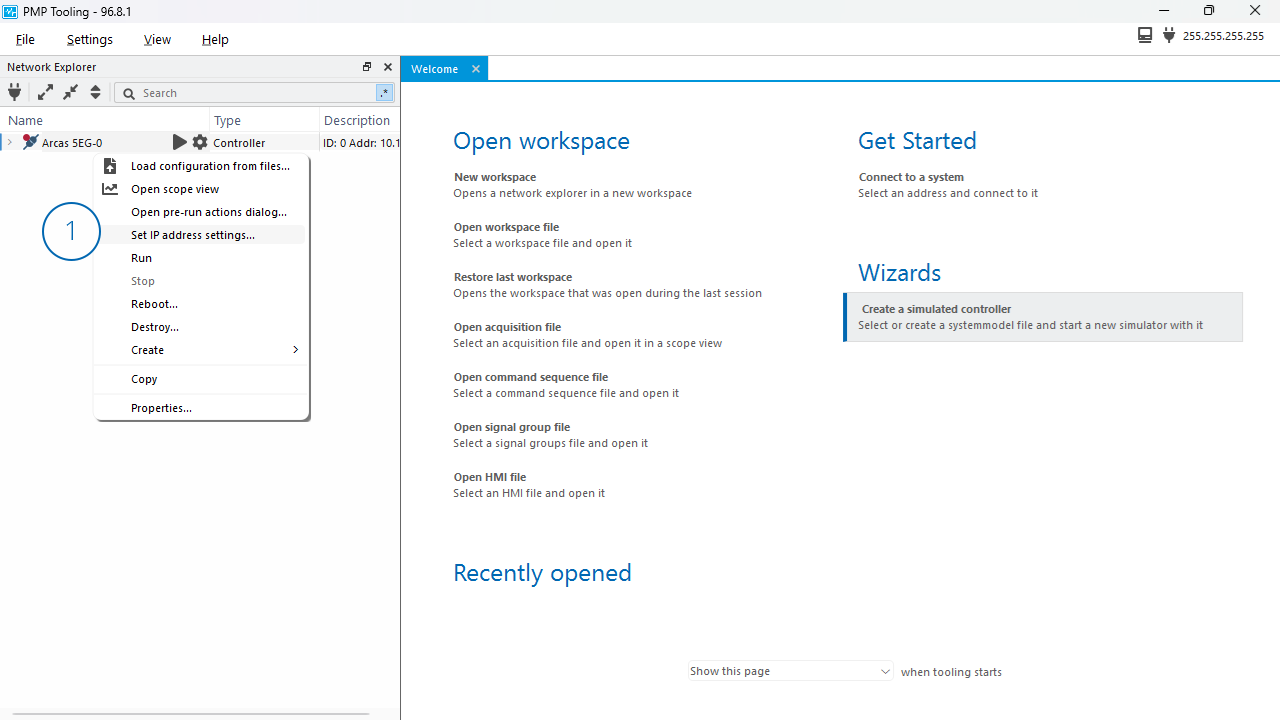This screenshot has height=720, width=1280.
Task: Click the plug connect icon in Network Explorer toolbar
Action: pyautogui.click(x=14, y=92)
